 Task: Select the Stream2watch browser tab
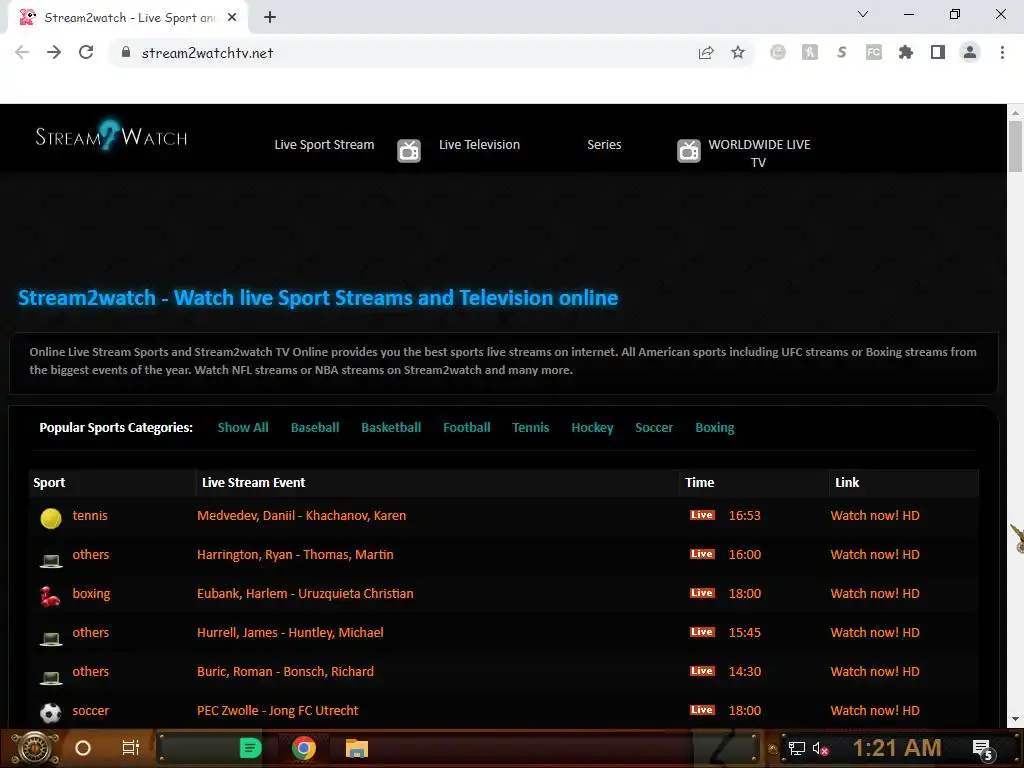point(128,18)
